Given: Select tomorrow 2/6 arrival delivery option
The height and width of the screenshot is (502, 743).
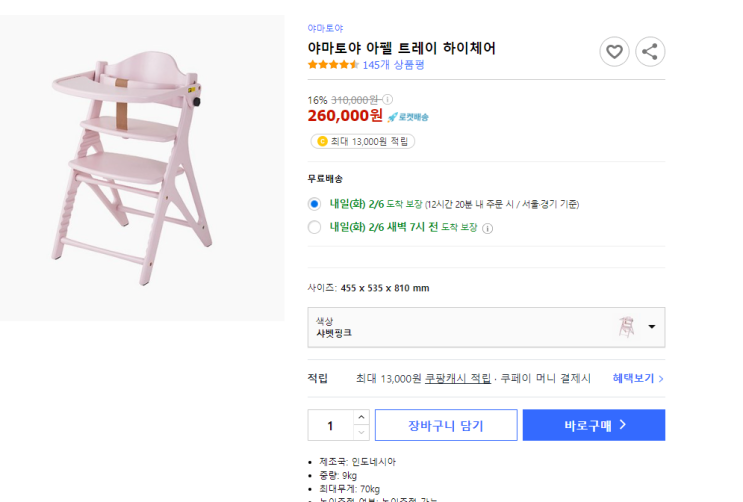Looking at the screenshot, I should (314, 203).
